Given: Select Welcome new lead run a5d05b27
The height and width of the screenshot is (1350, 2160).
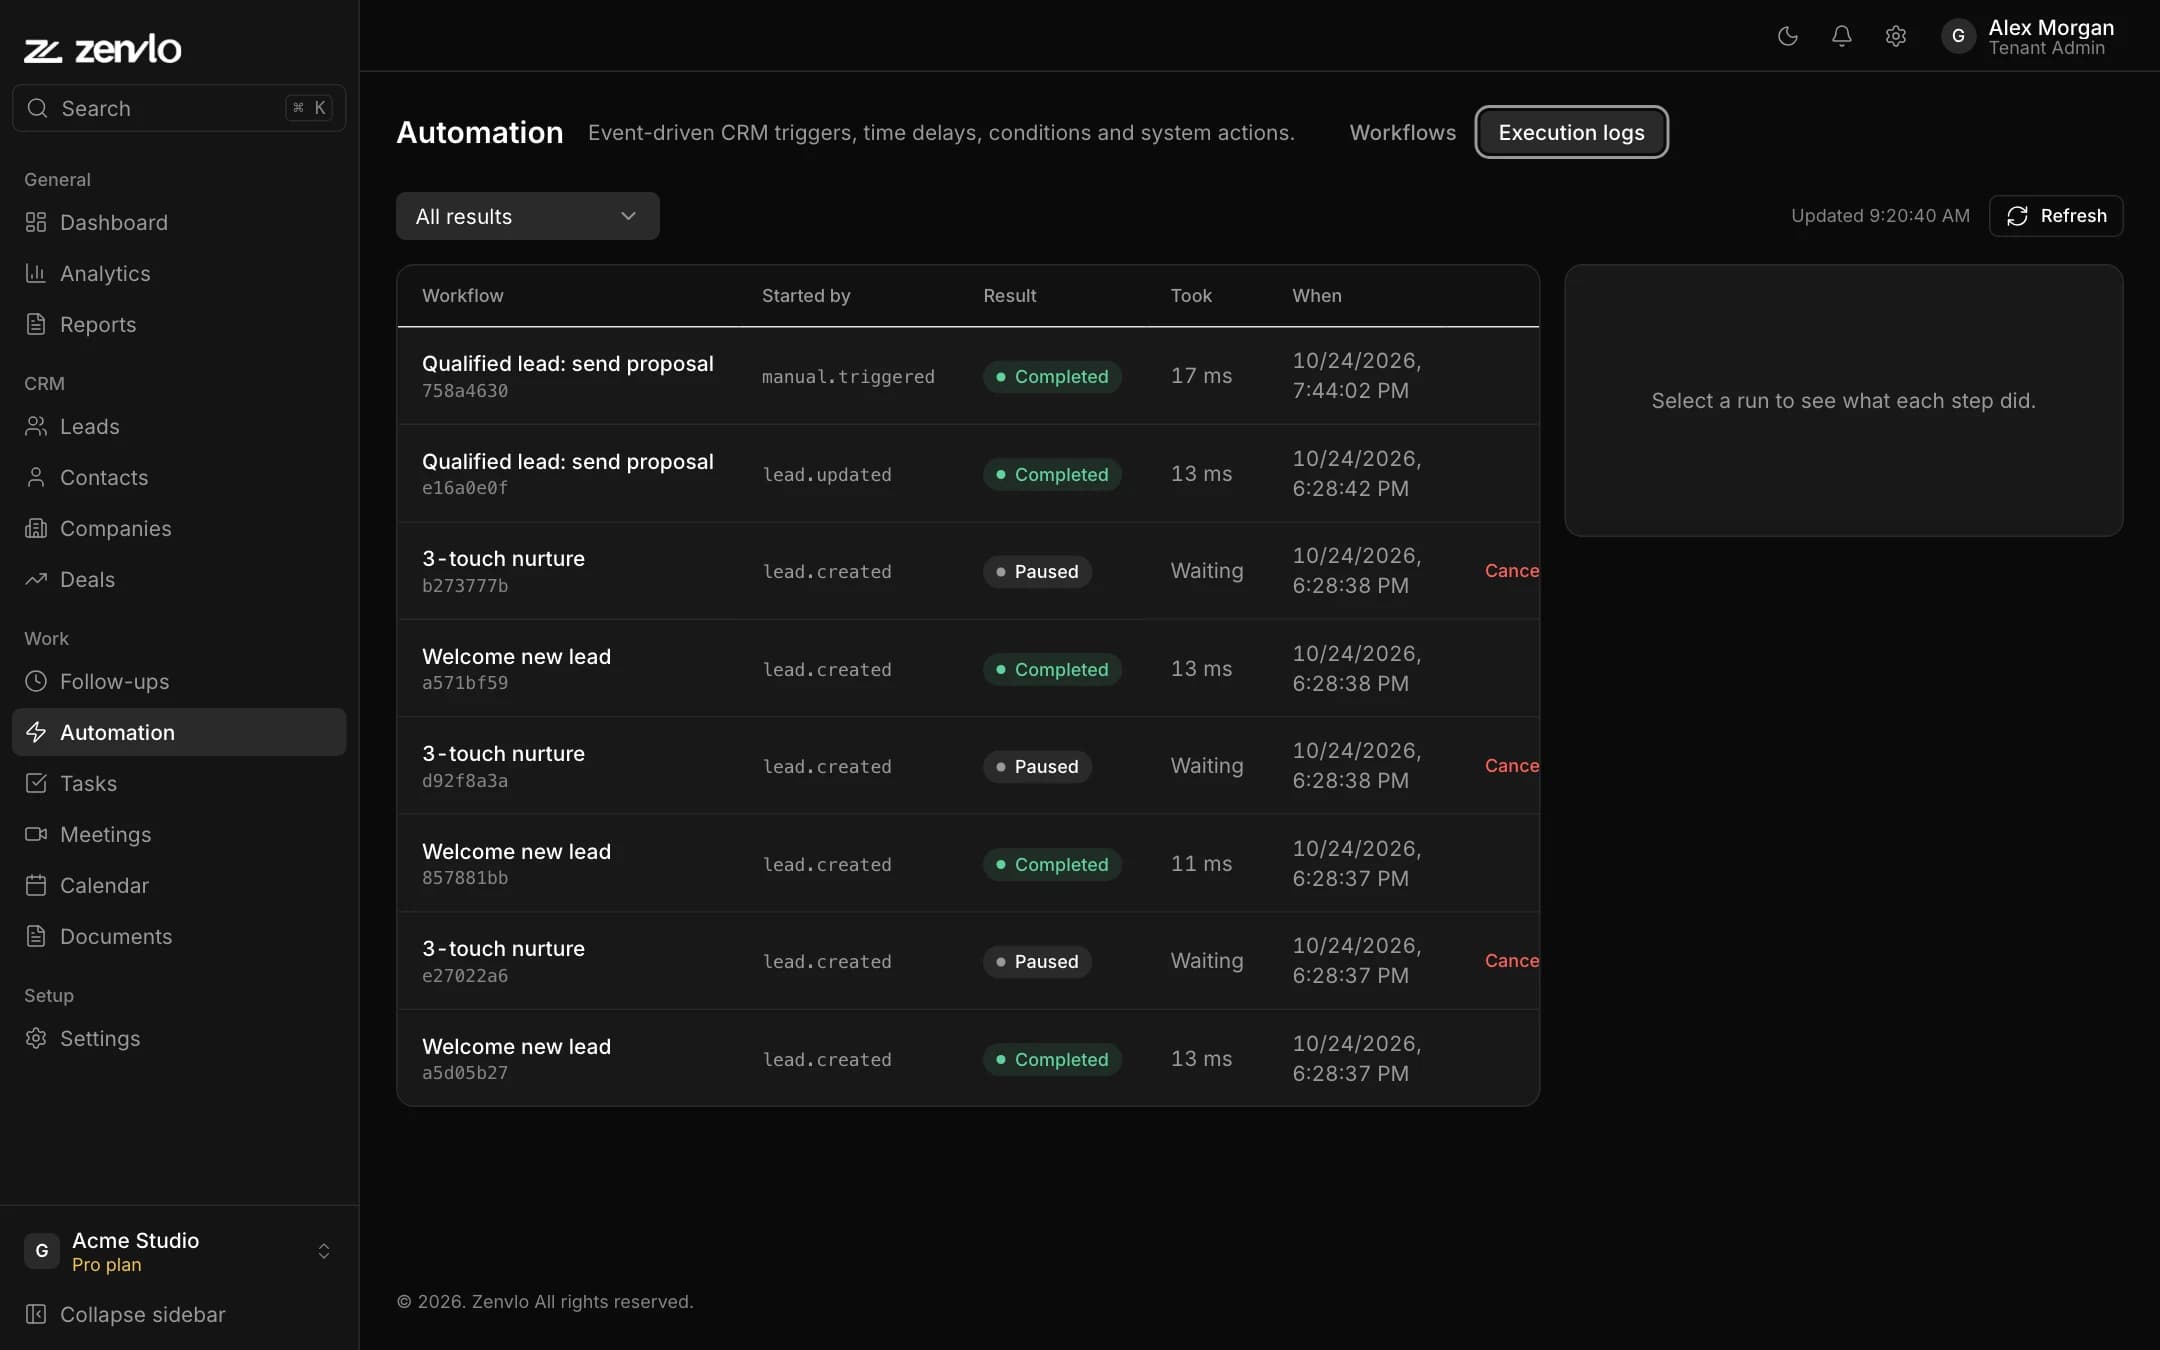Looking at the screenshot, I should (968, 1058).
